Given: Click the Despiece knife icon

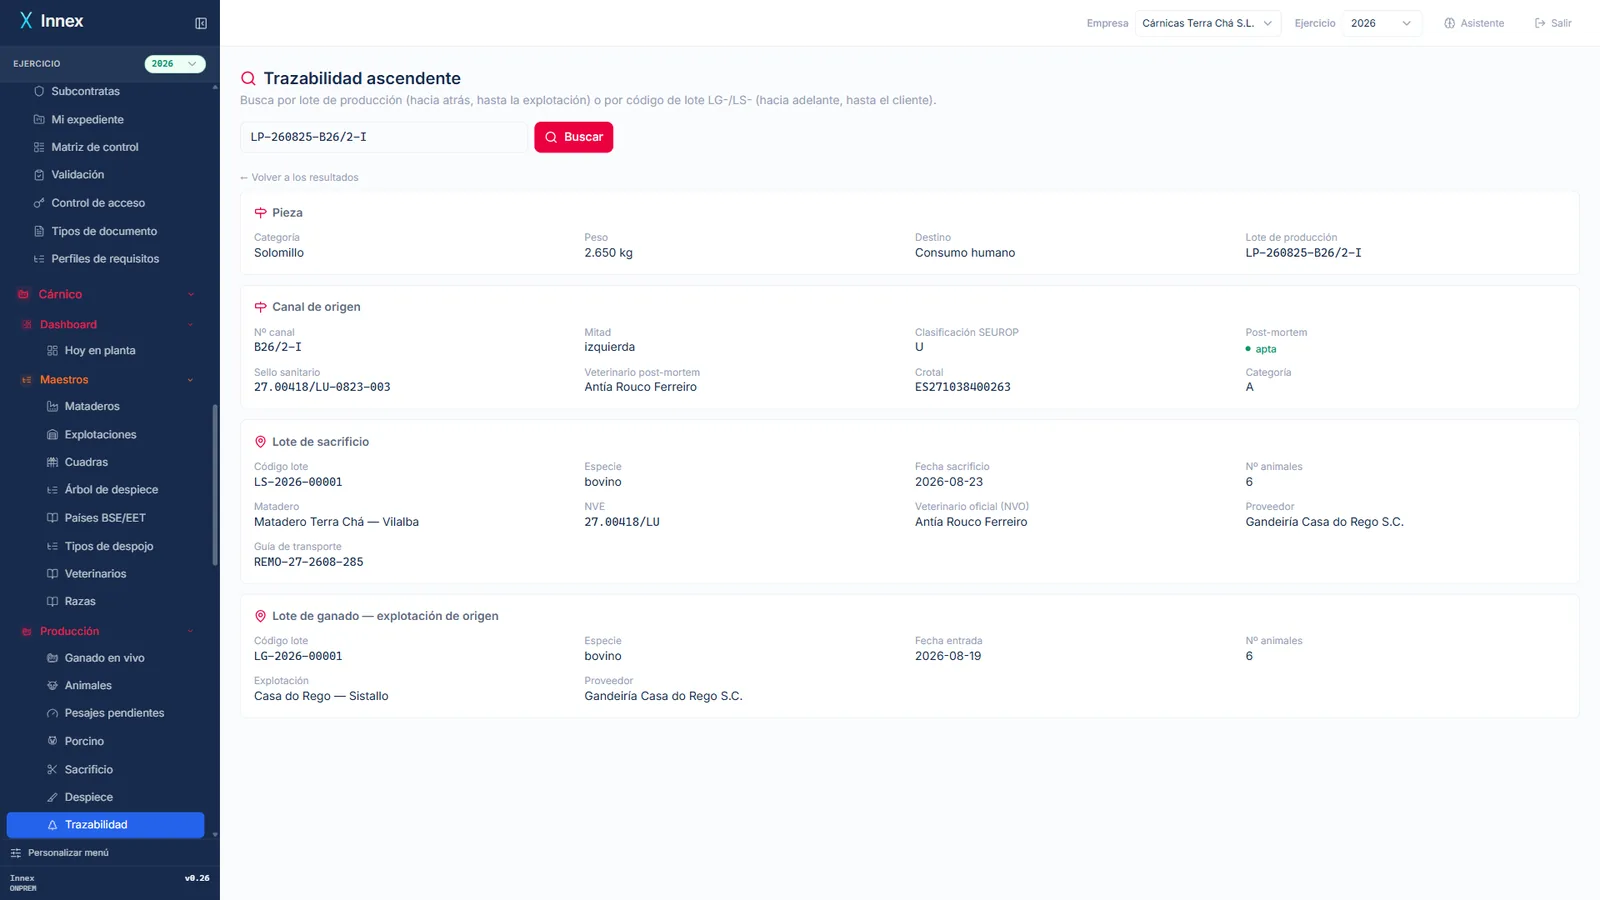Looking at the screenshot, I should pos(52,797).
